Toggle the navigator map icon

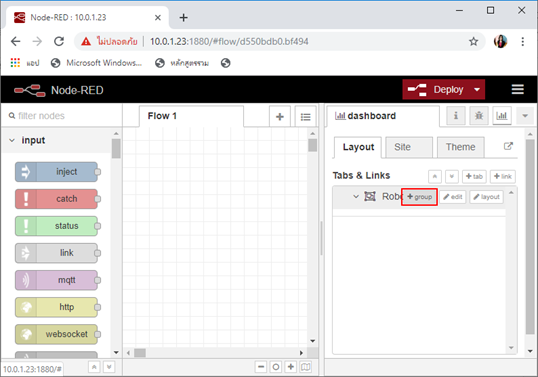pyautogui.click(x=305, y=367)
